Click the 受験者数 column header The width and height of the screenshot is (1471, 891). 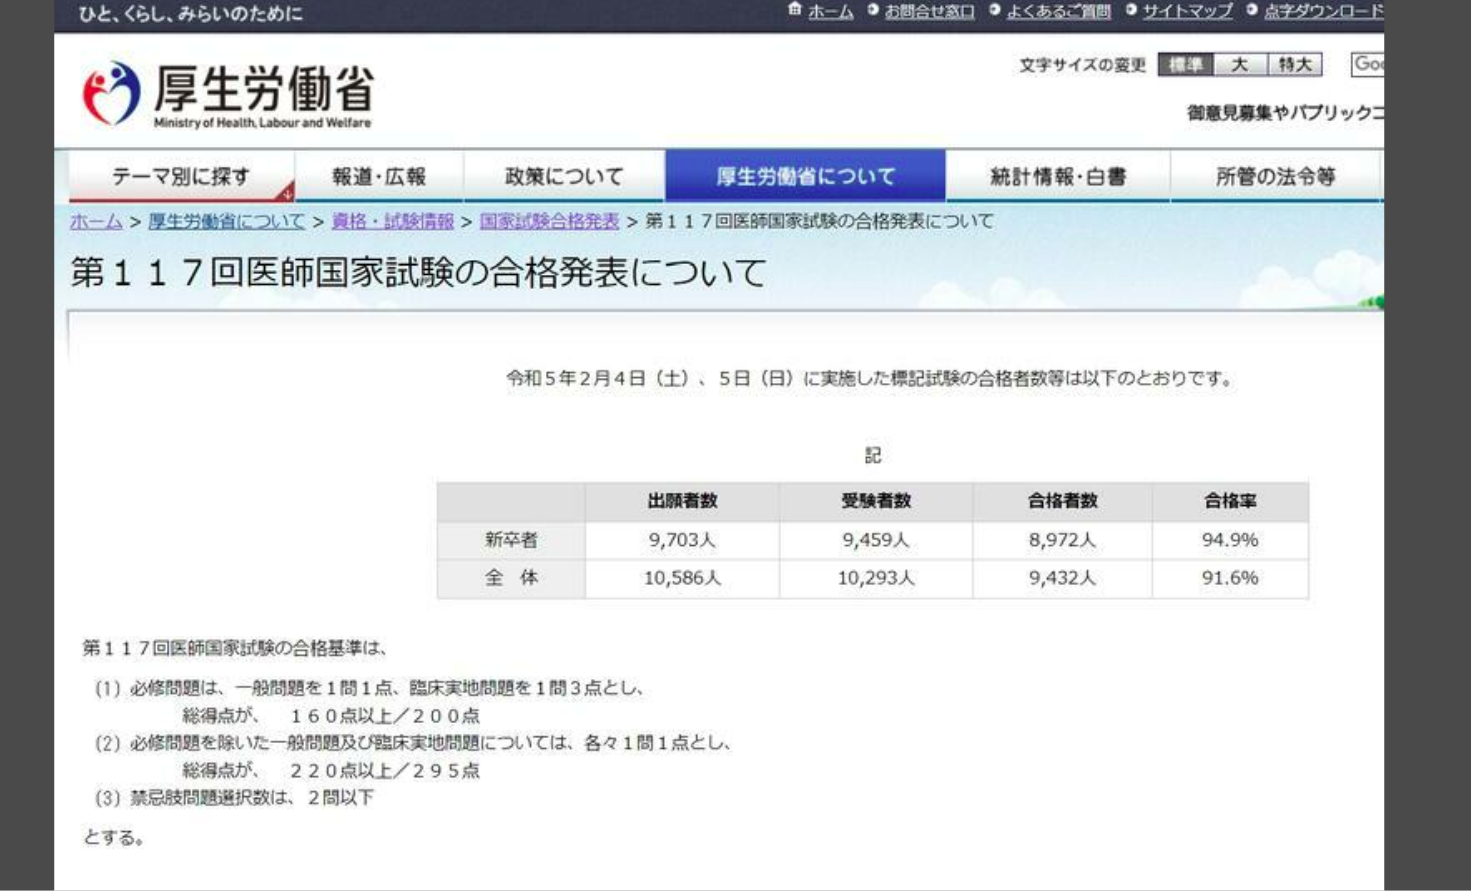point(876,502)
